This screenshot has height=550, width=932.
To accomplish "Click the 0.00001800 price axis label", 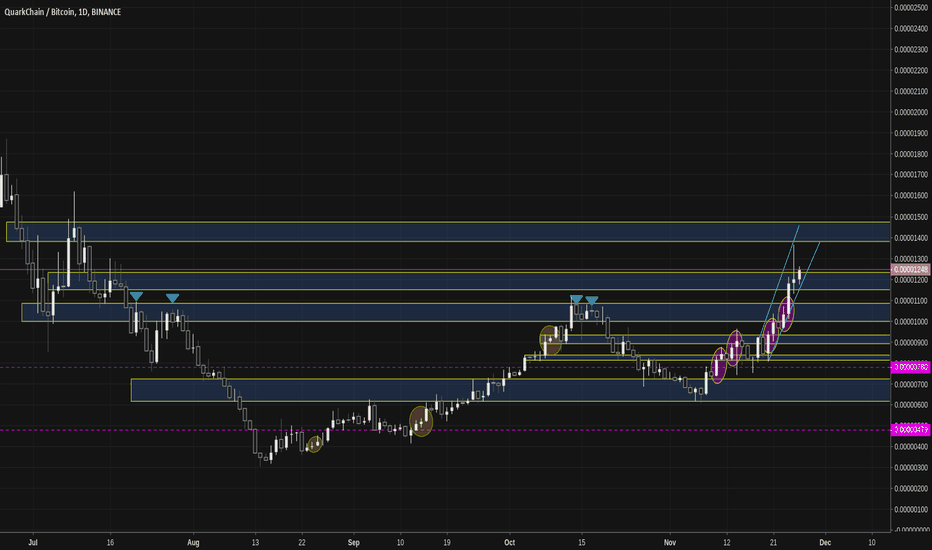I will click(x=911, y=154).
